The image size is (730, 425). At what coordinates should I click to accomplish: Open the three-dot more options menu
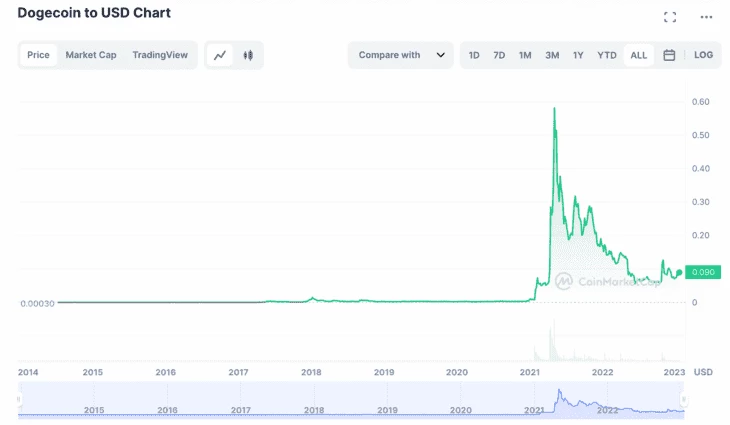[x=706, y=17]
